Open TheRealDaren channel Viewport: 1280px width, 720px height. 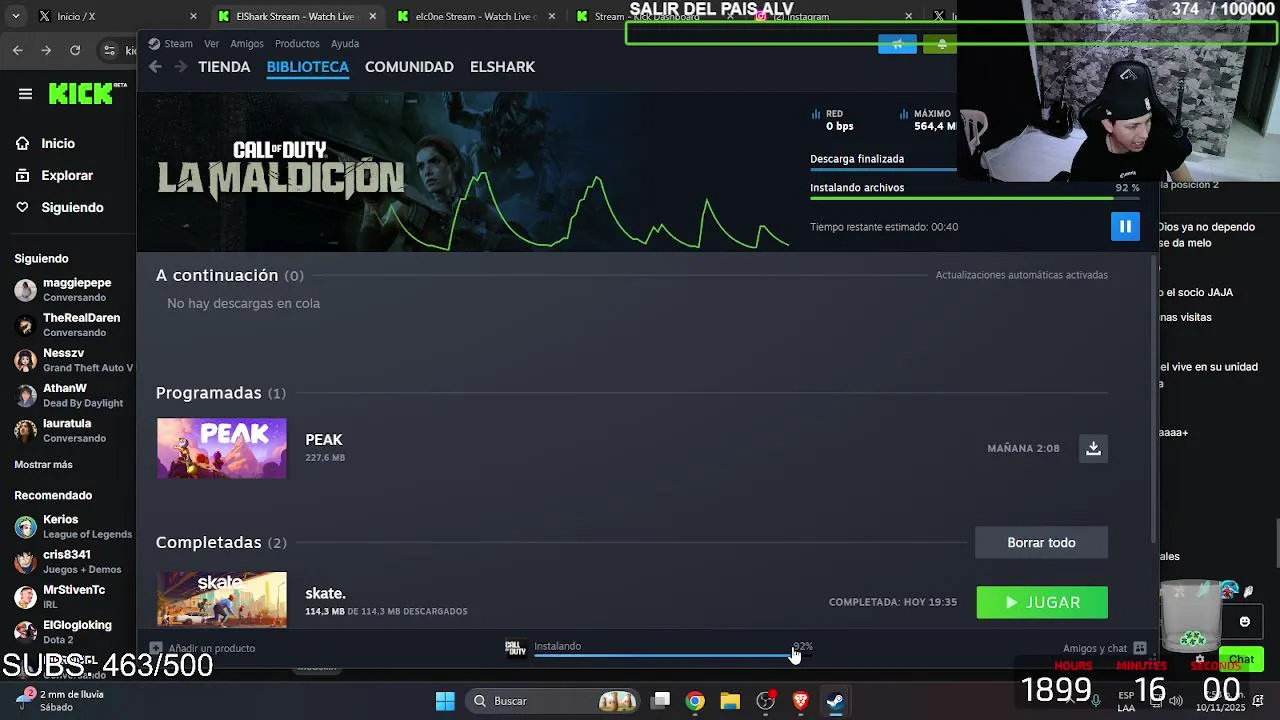68,325
